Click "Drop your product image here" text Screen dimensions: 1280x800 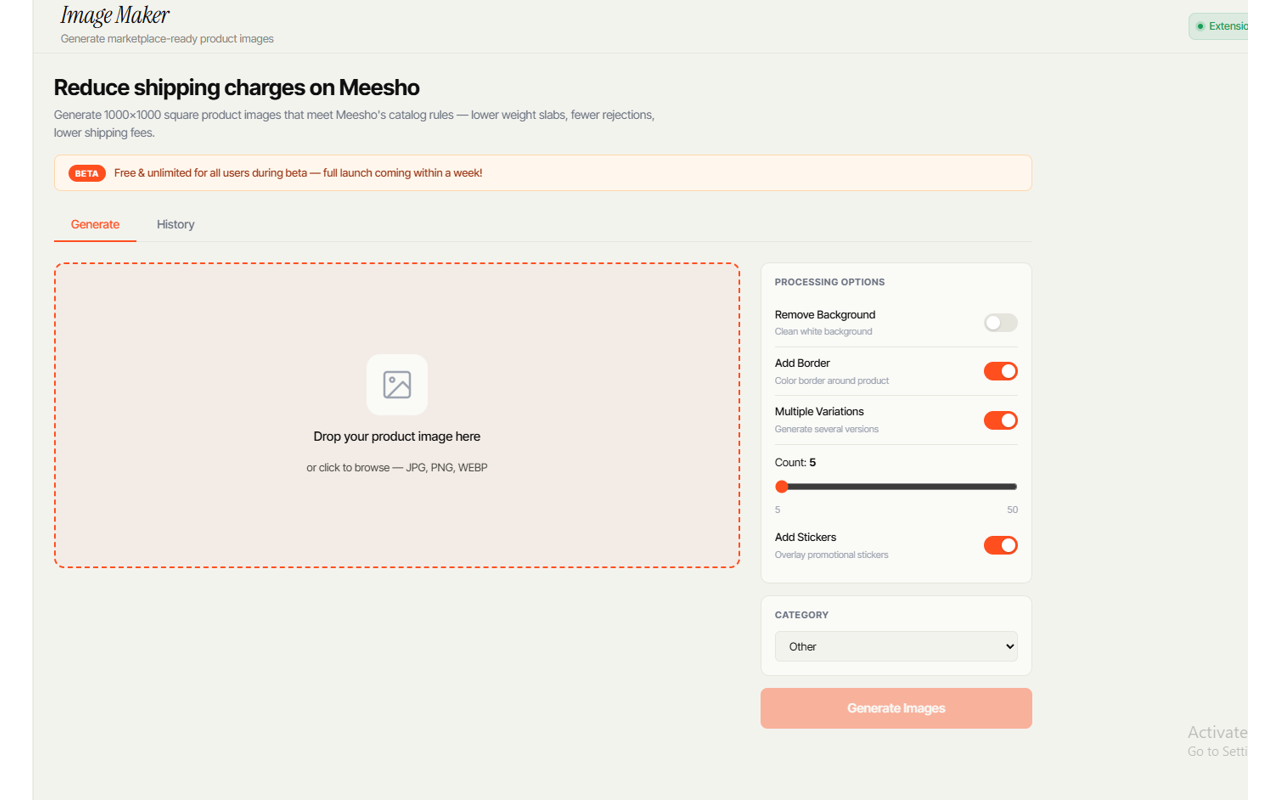pyautogui.click(x=397, y=436)
